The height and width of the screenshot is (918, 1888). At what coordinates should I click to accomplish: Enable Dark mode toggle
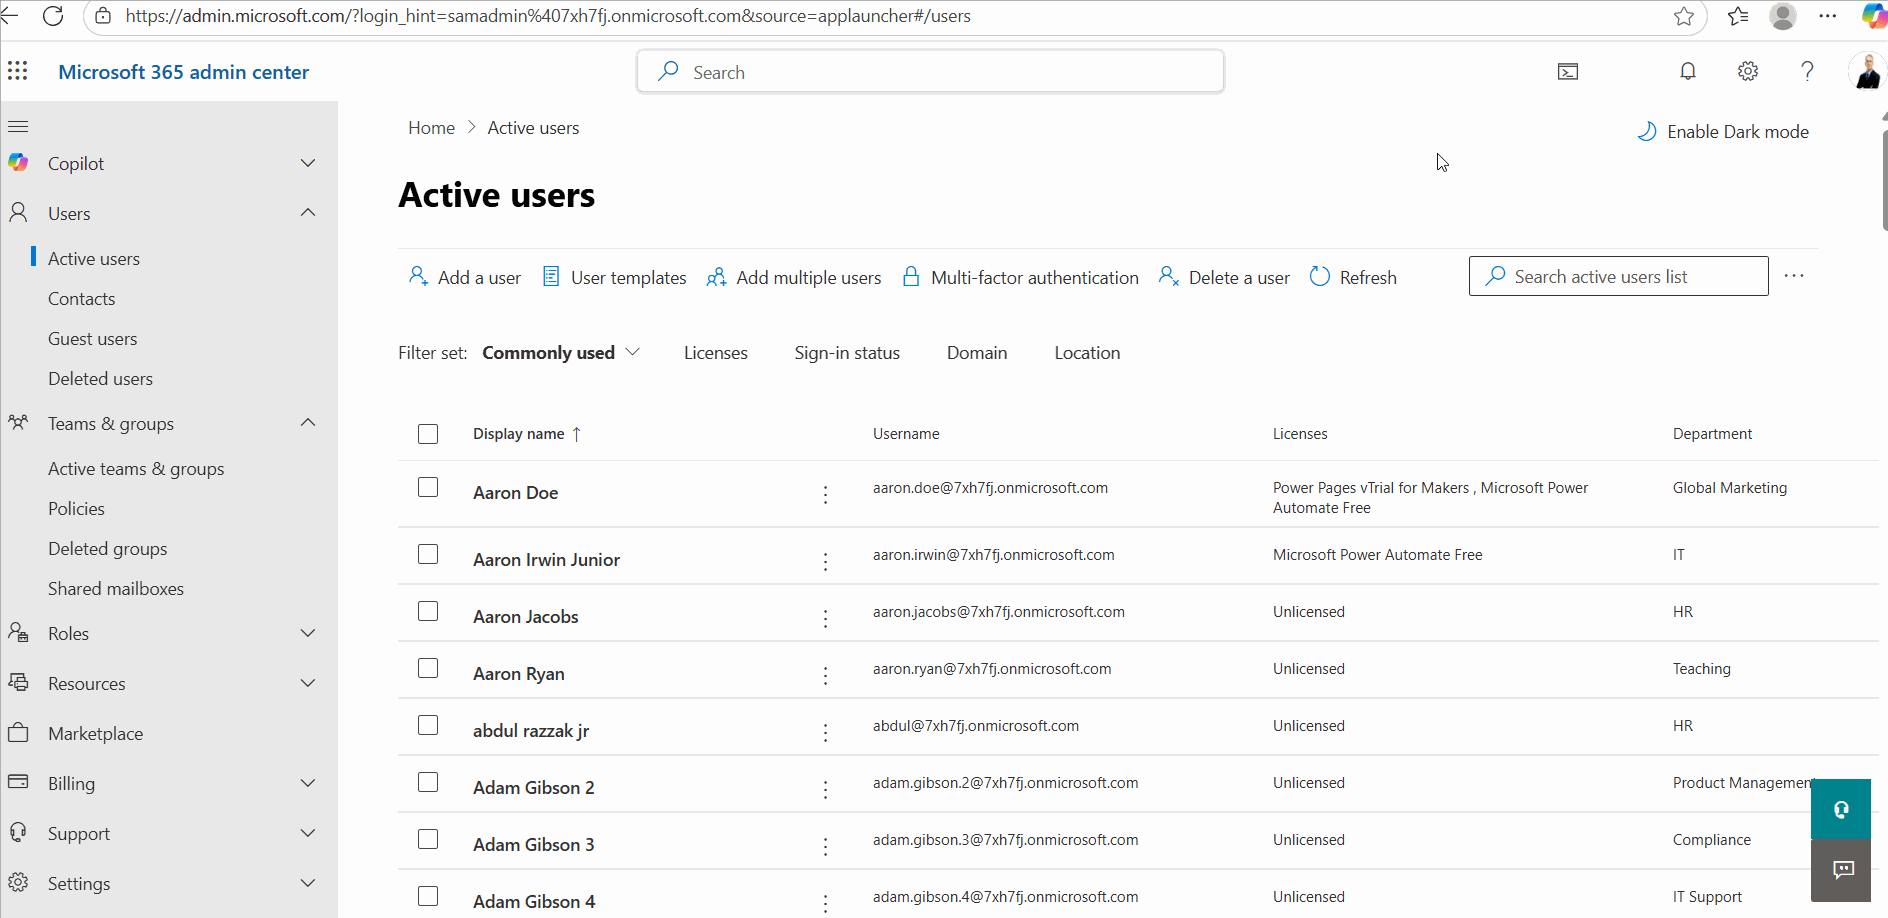pyautogui.click(x=1722, y=132)
